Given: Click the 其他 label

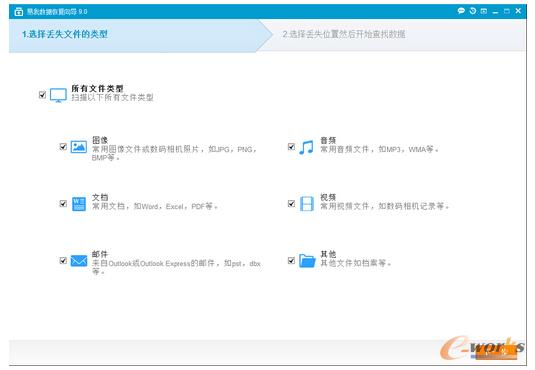Looking at the screenshot, I should (x=328, y=254).
